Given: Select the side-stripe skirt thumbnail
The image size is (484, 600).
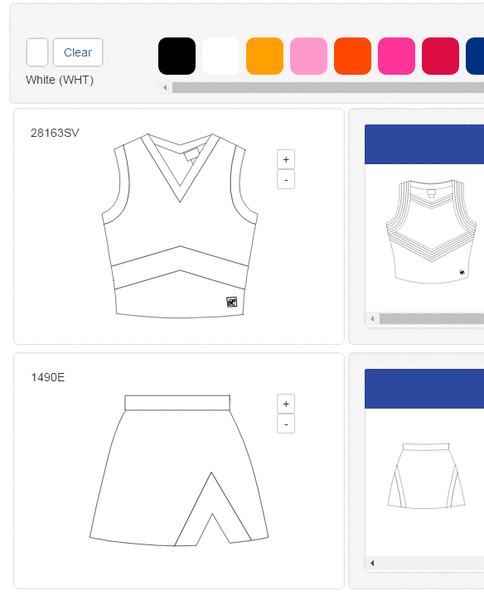Looking at the screenshot, I should pyautogui.click(x=426, y=476).
